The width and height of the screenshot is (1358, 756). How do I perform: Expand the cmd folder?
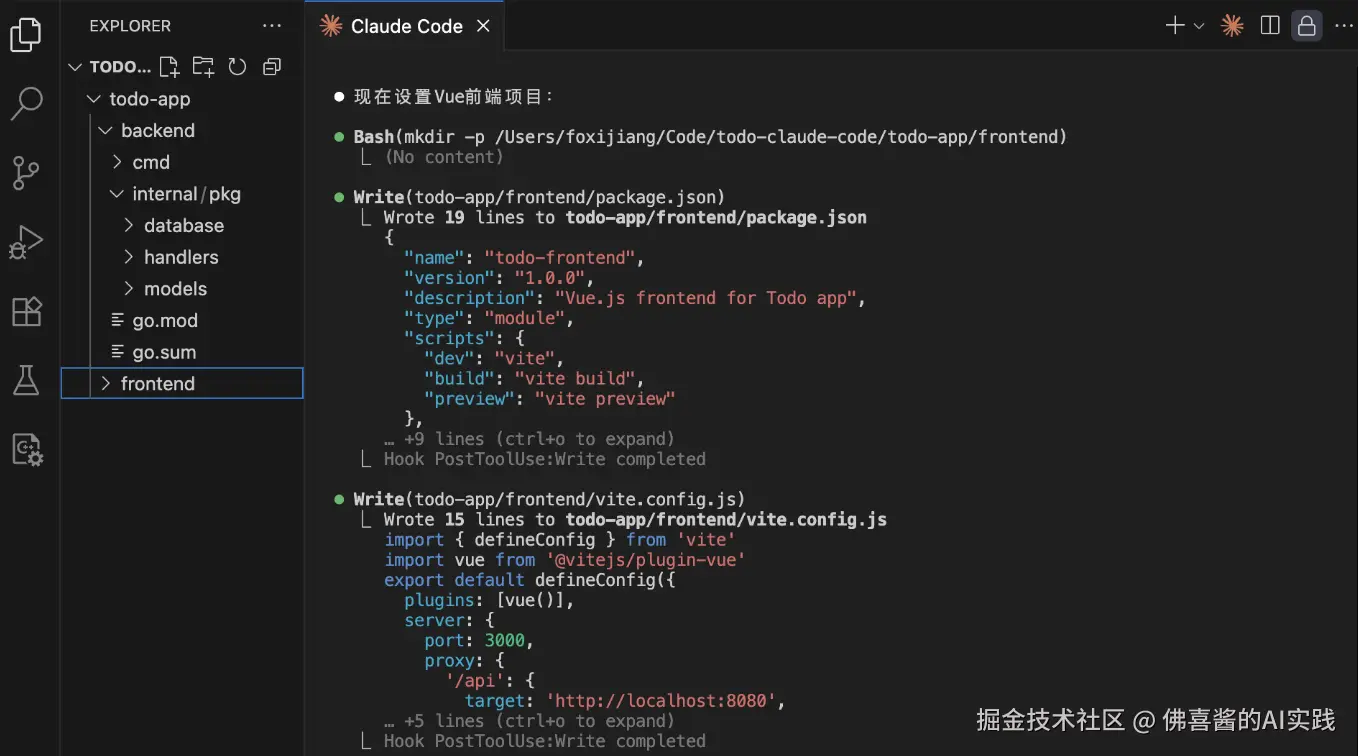coord(117,162)
